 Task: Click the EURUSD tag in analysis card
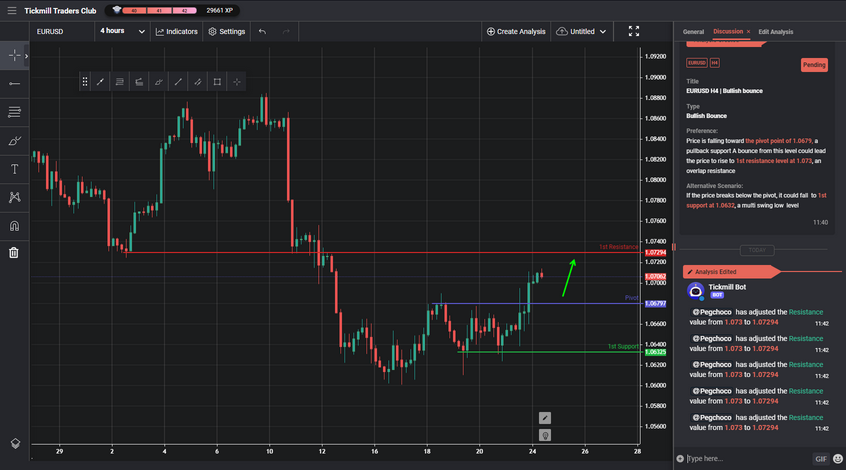click(x=697, y=63)
